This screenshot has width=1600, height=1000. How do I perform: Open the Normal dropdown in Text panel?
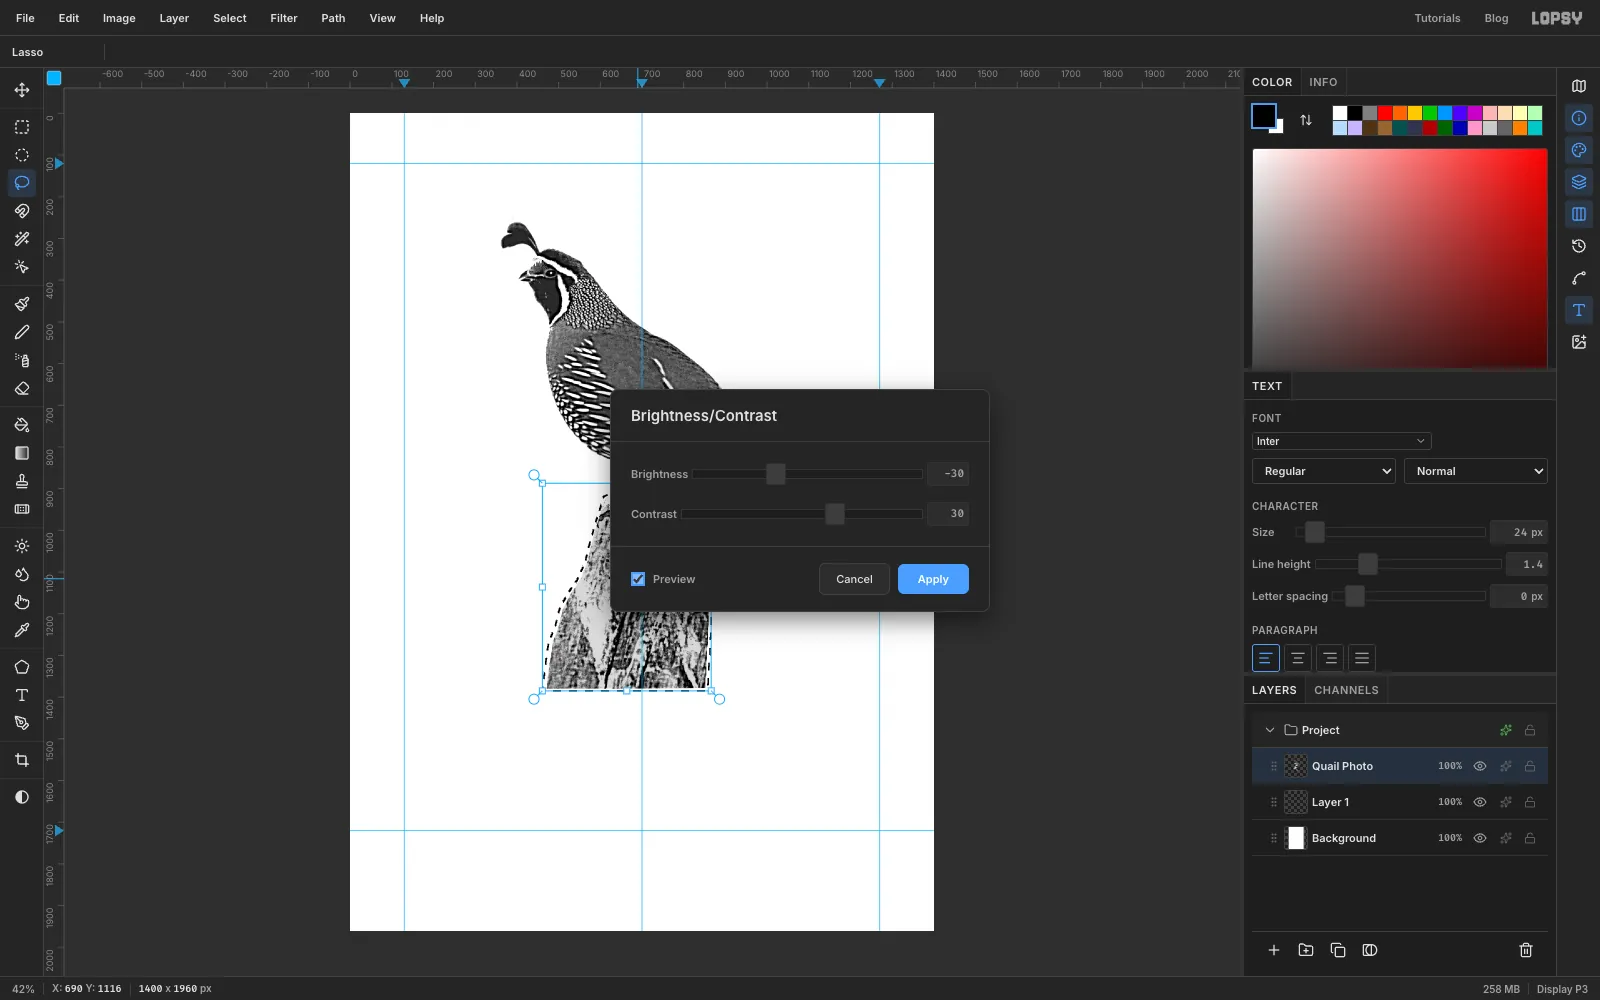[x=1476, y=471]
